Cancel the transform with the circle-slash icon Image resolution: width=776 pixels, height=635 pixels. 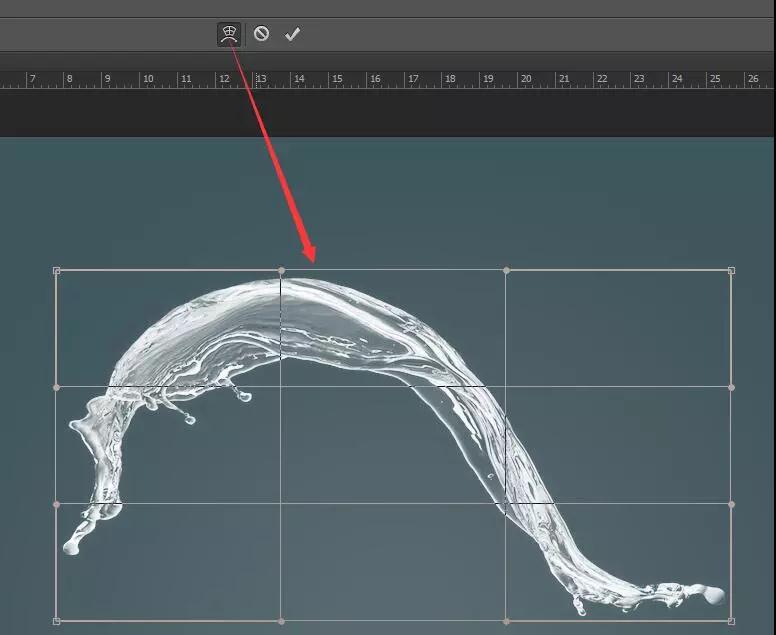(261, 34)
